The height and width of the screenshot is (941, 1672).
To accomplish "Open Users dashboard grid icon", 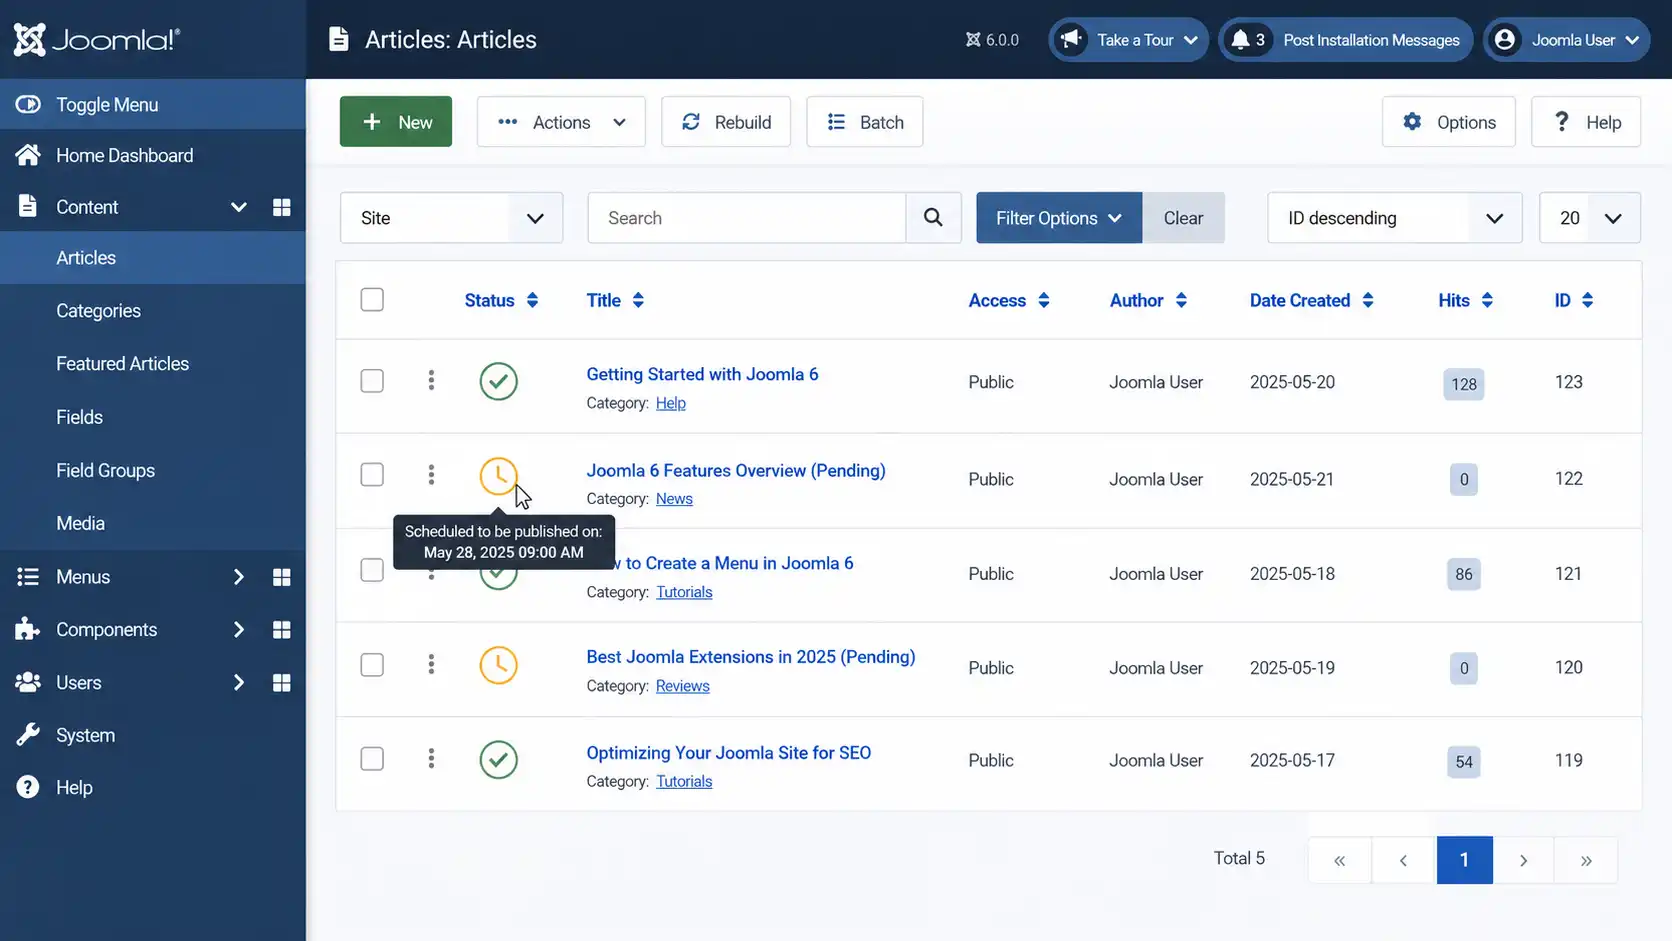I will coord(282,683).
